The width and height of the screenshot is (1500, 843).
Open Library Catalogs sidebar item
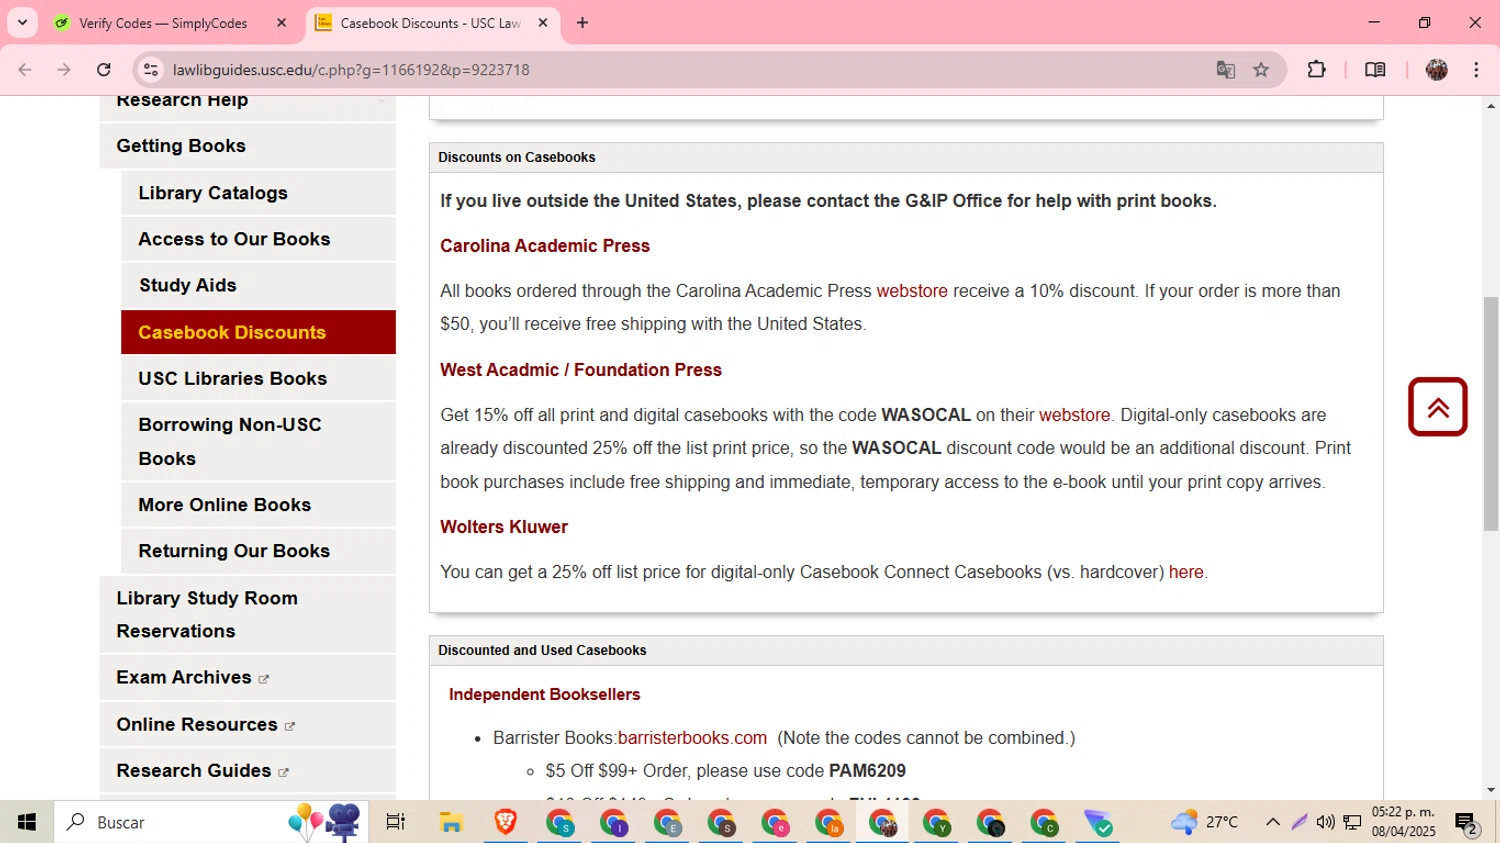pyautogui.click(x=258, y=193)
